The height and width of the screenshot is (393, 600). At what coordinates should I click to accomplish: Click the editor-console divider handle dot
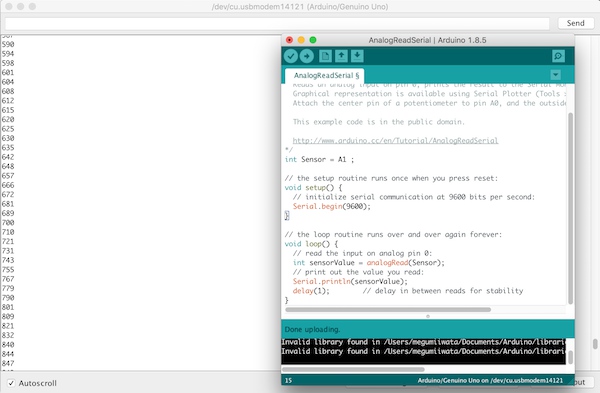coord(428,316)
